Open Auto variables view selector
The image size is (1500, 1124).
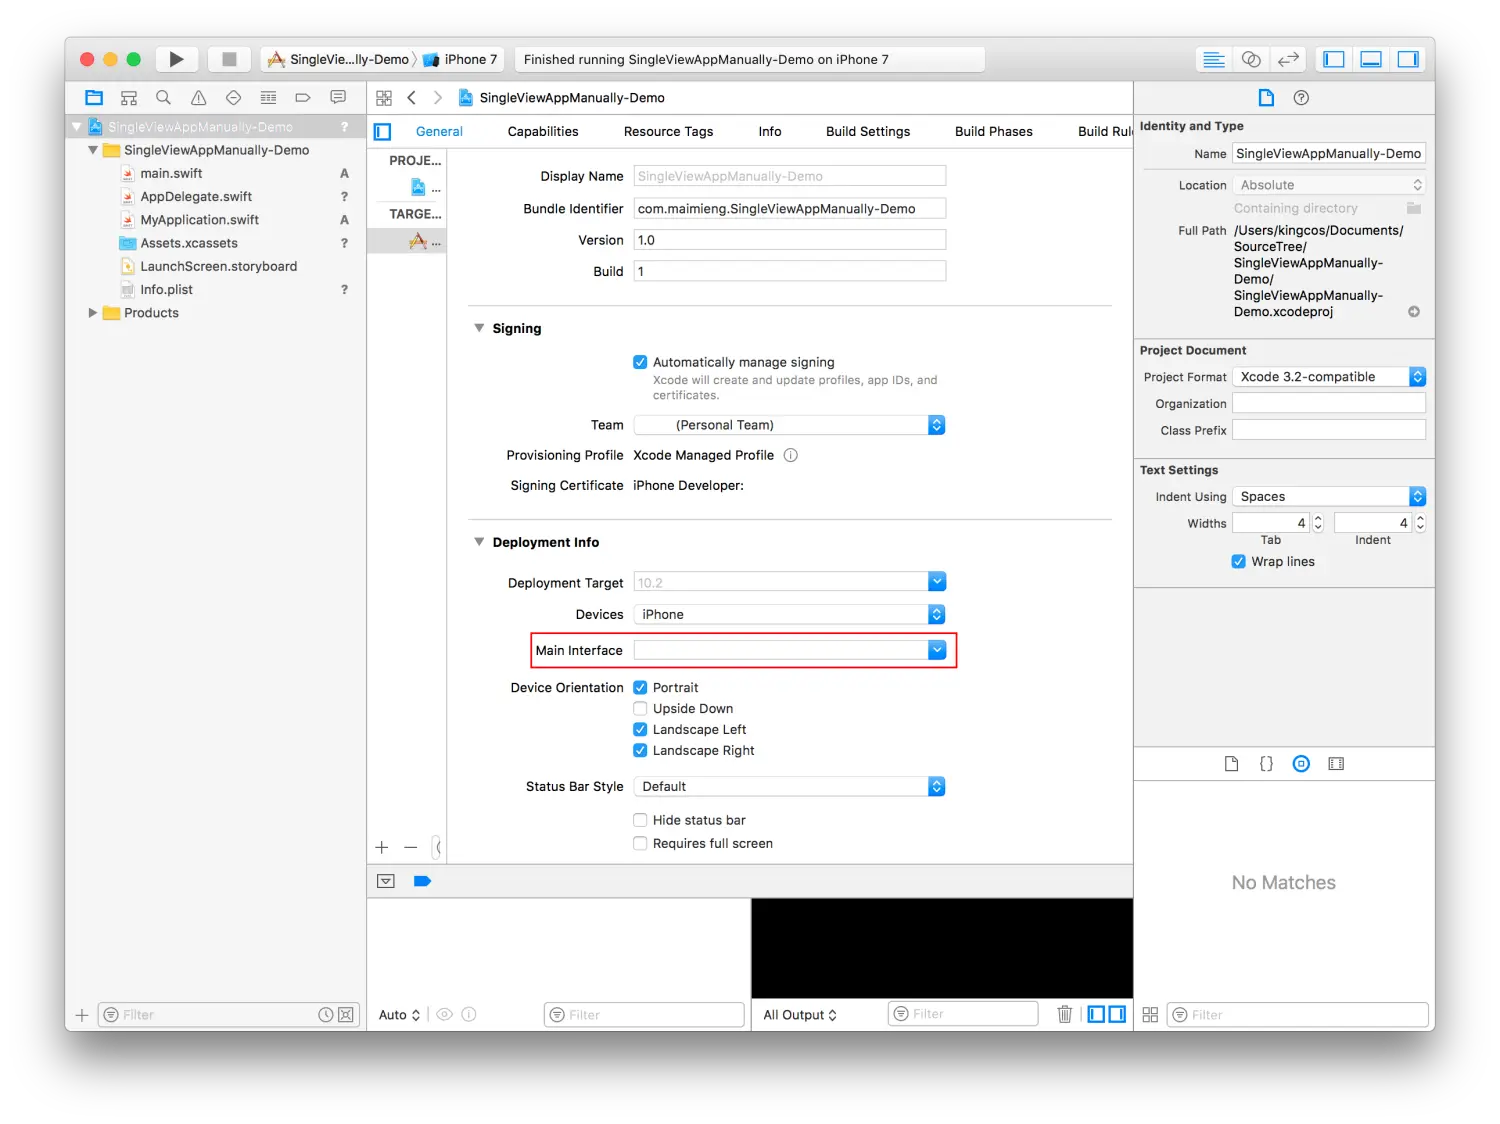pos(399,1014)
